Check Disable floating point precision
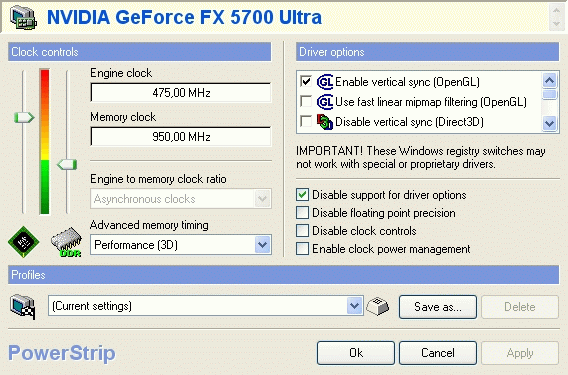Image resolution: width=568 pixels, height=375 pixels. [x=302, y=213]
